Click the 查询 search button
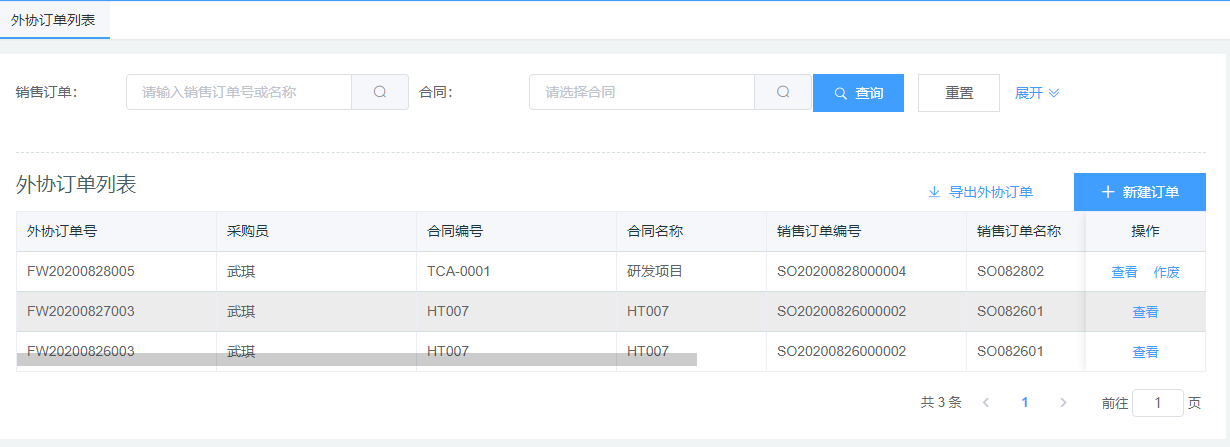The height and width of the screenshot is (447, 1230). coord(858,93)
